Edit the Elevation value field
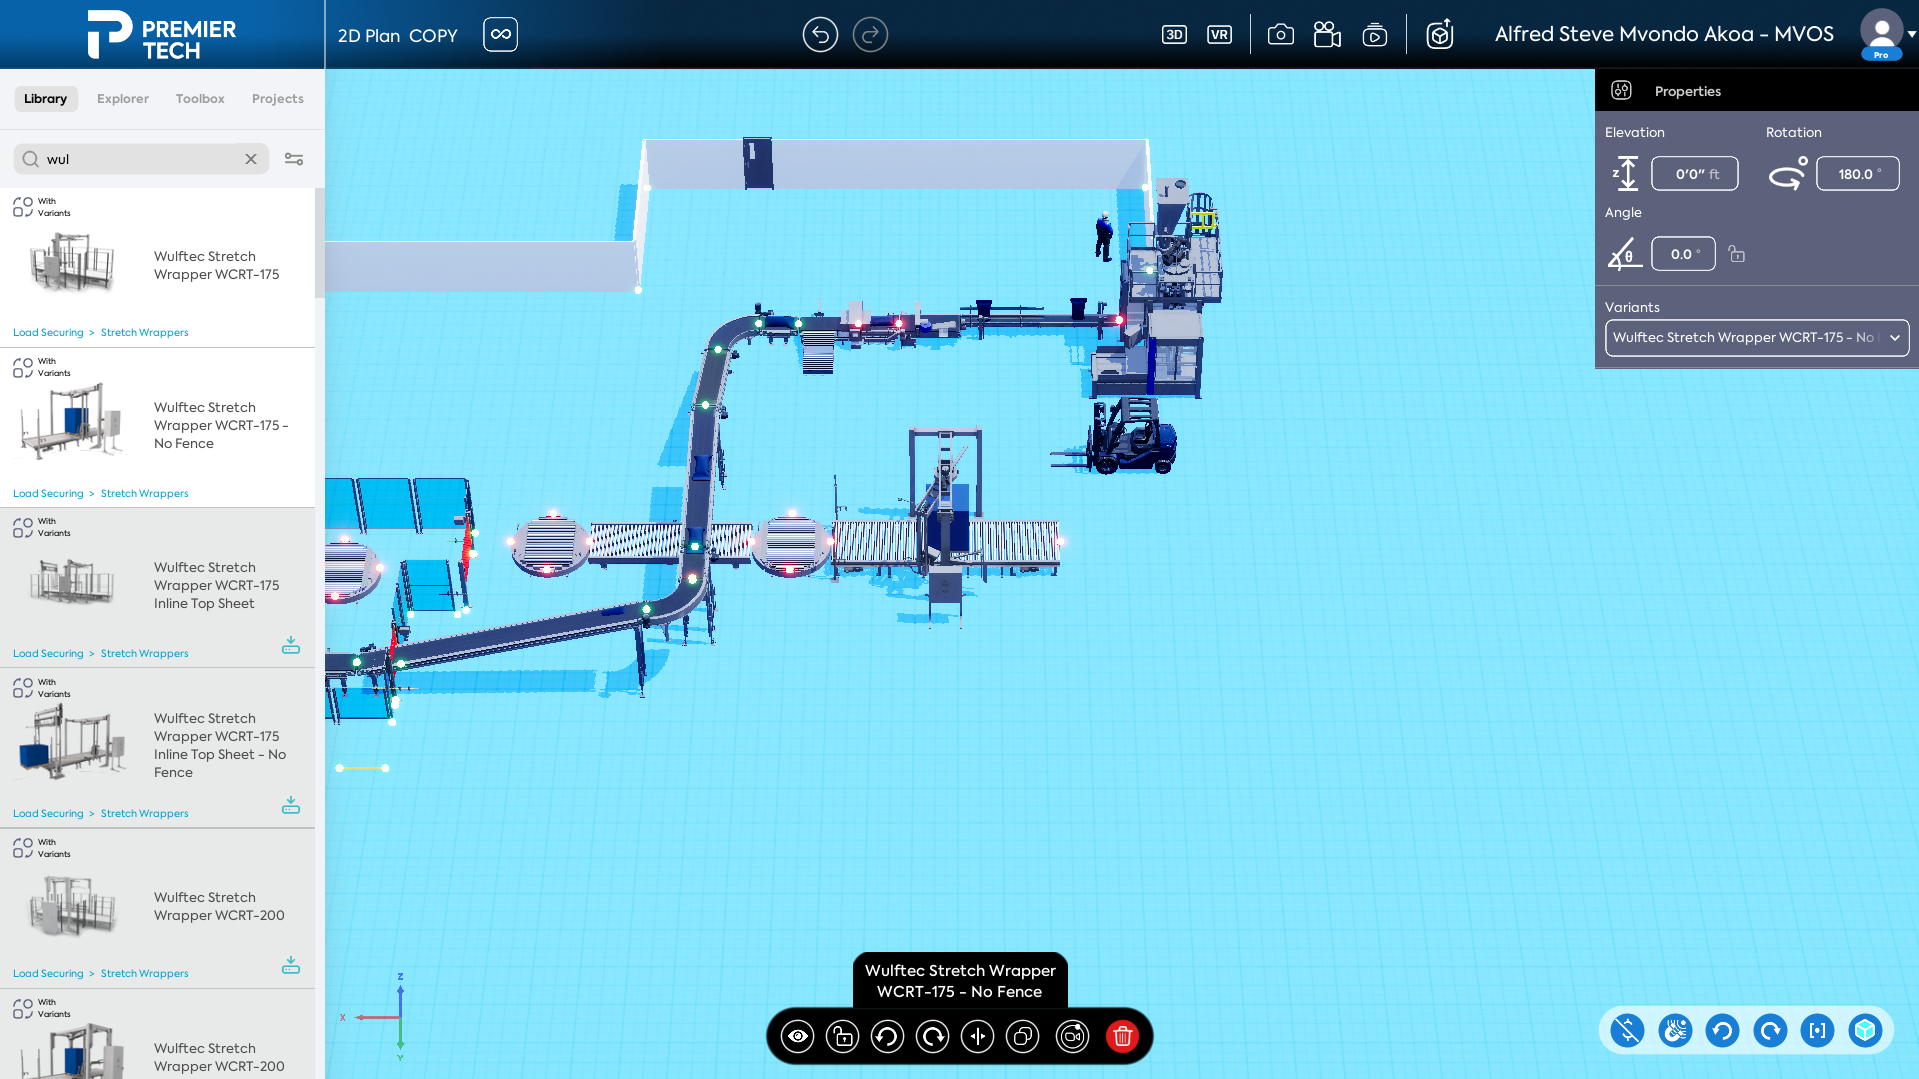This screenshot has width=1919, height=1079. coord(1694,174)
